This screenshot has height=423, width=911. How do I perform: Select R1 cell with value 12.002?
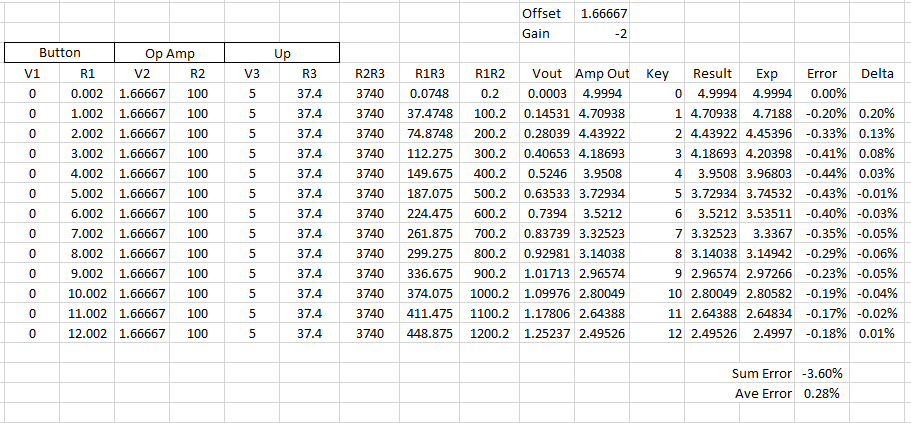tap(87, 334)
